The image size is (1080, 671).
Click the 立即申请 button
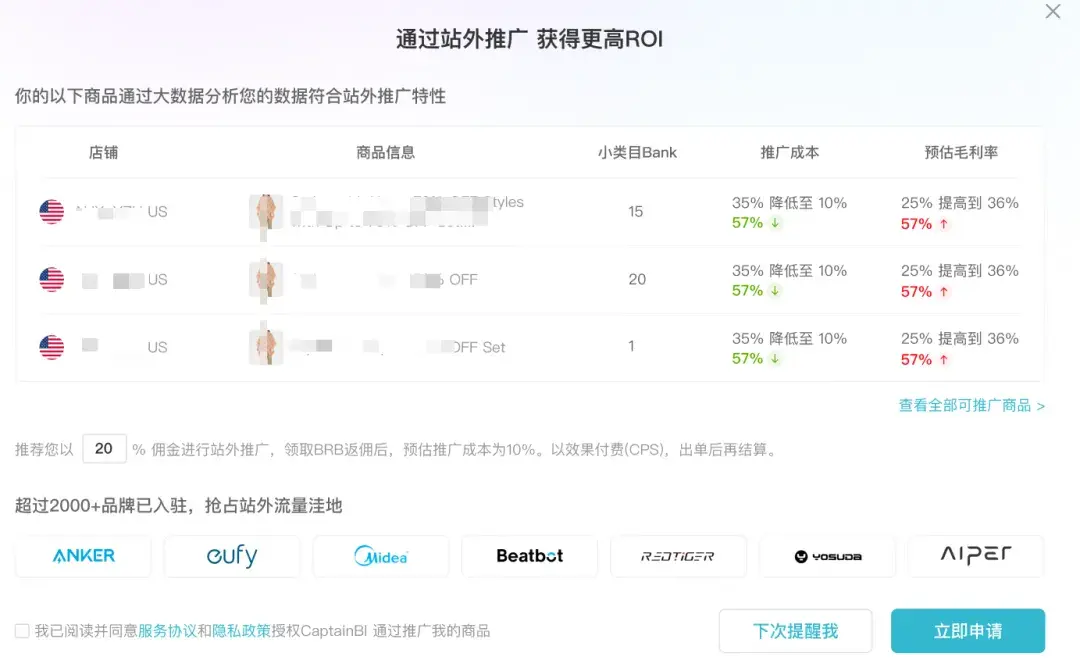tap(967, 631)
